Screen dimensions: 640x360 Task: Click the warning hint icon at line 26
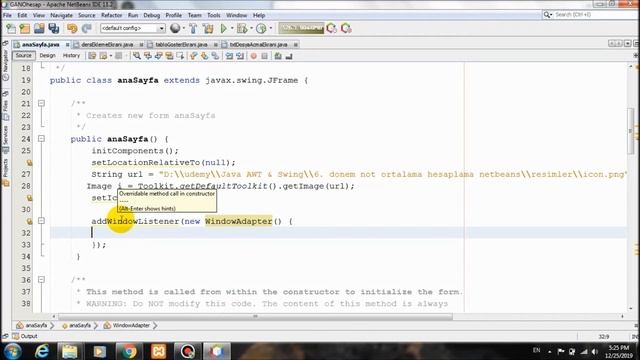click(x=29, y=162)
